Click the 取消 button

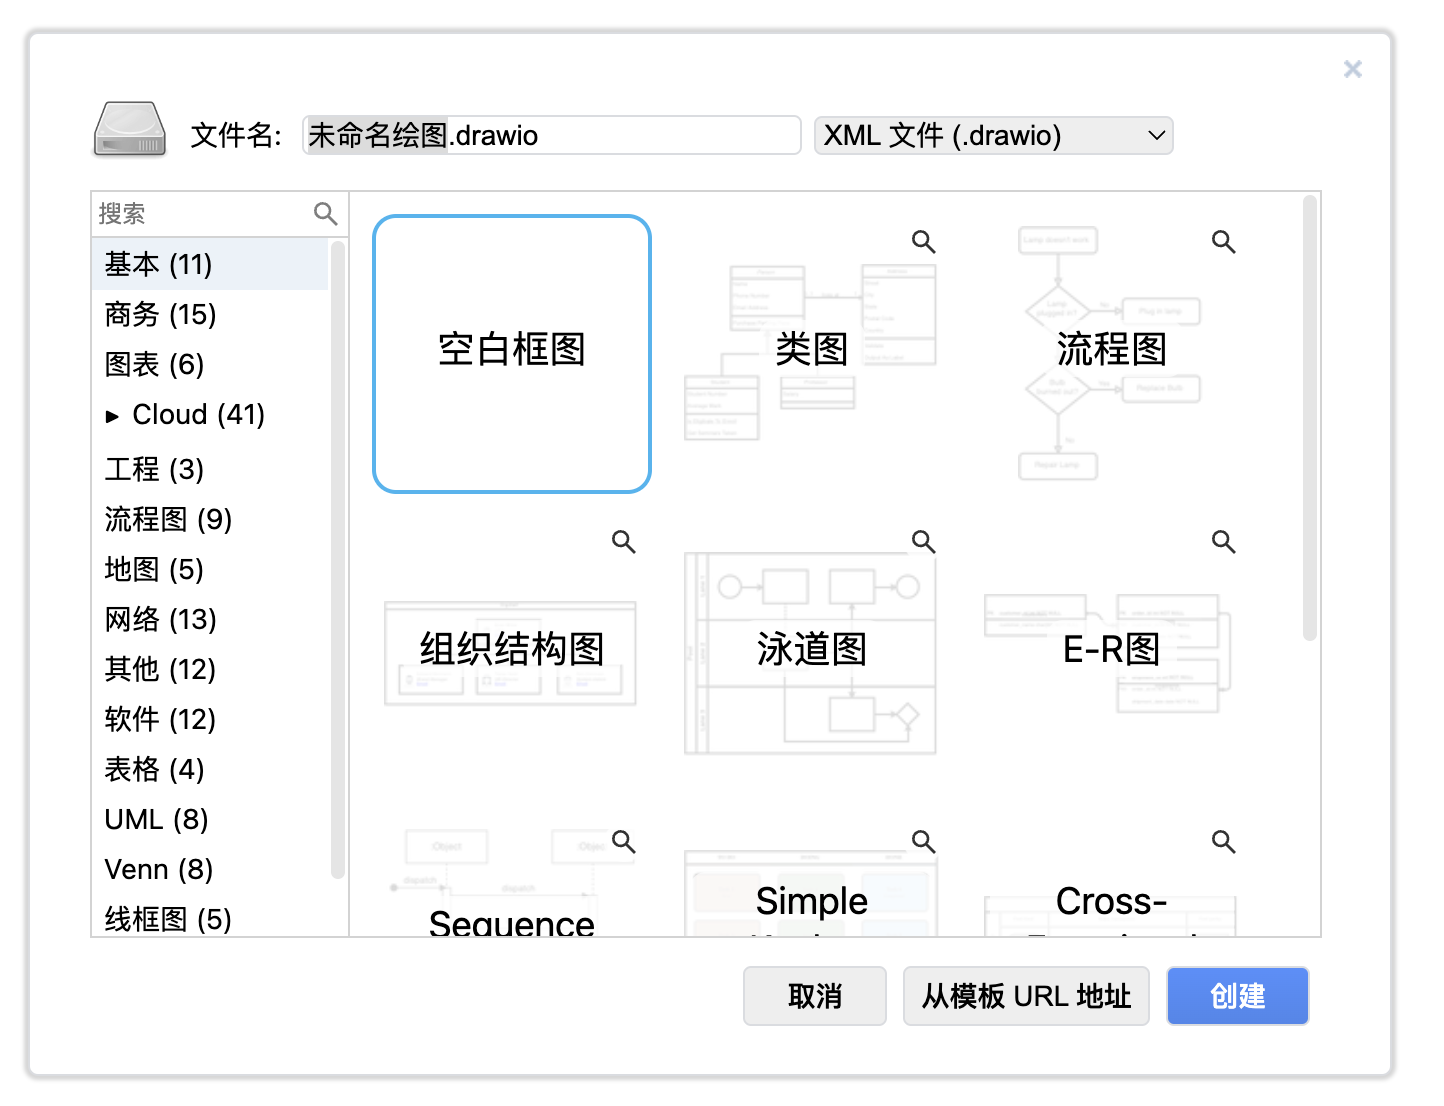click(x=814, y=995)
